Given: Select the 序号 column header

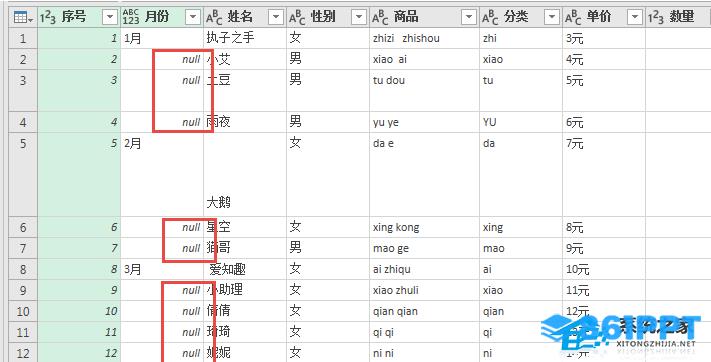Looking at the screenshot, I should tap(79, 17).
